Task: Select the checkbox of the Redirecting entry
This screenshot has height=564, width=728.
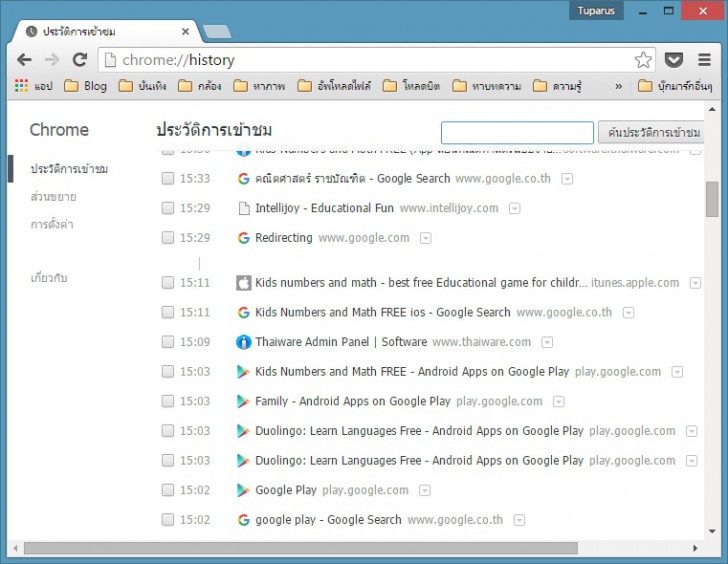Action: click(x=168, y=238)
